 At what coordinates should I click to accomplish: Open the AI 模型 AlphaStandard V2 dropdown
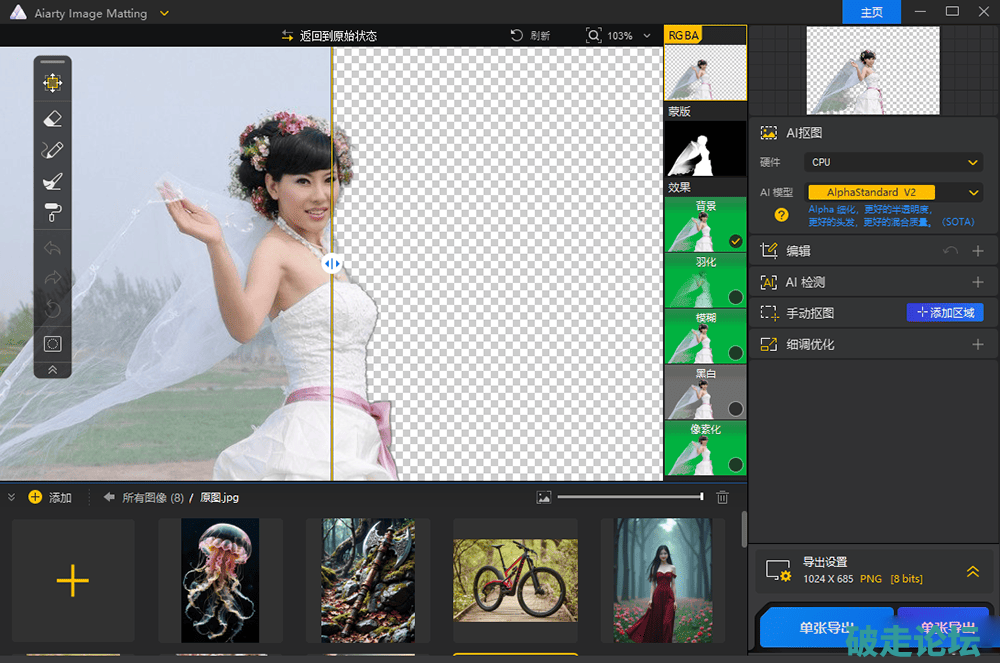[x=894, y=192]
